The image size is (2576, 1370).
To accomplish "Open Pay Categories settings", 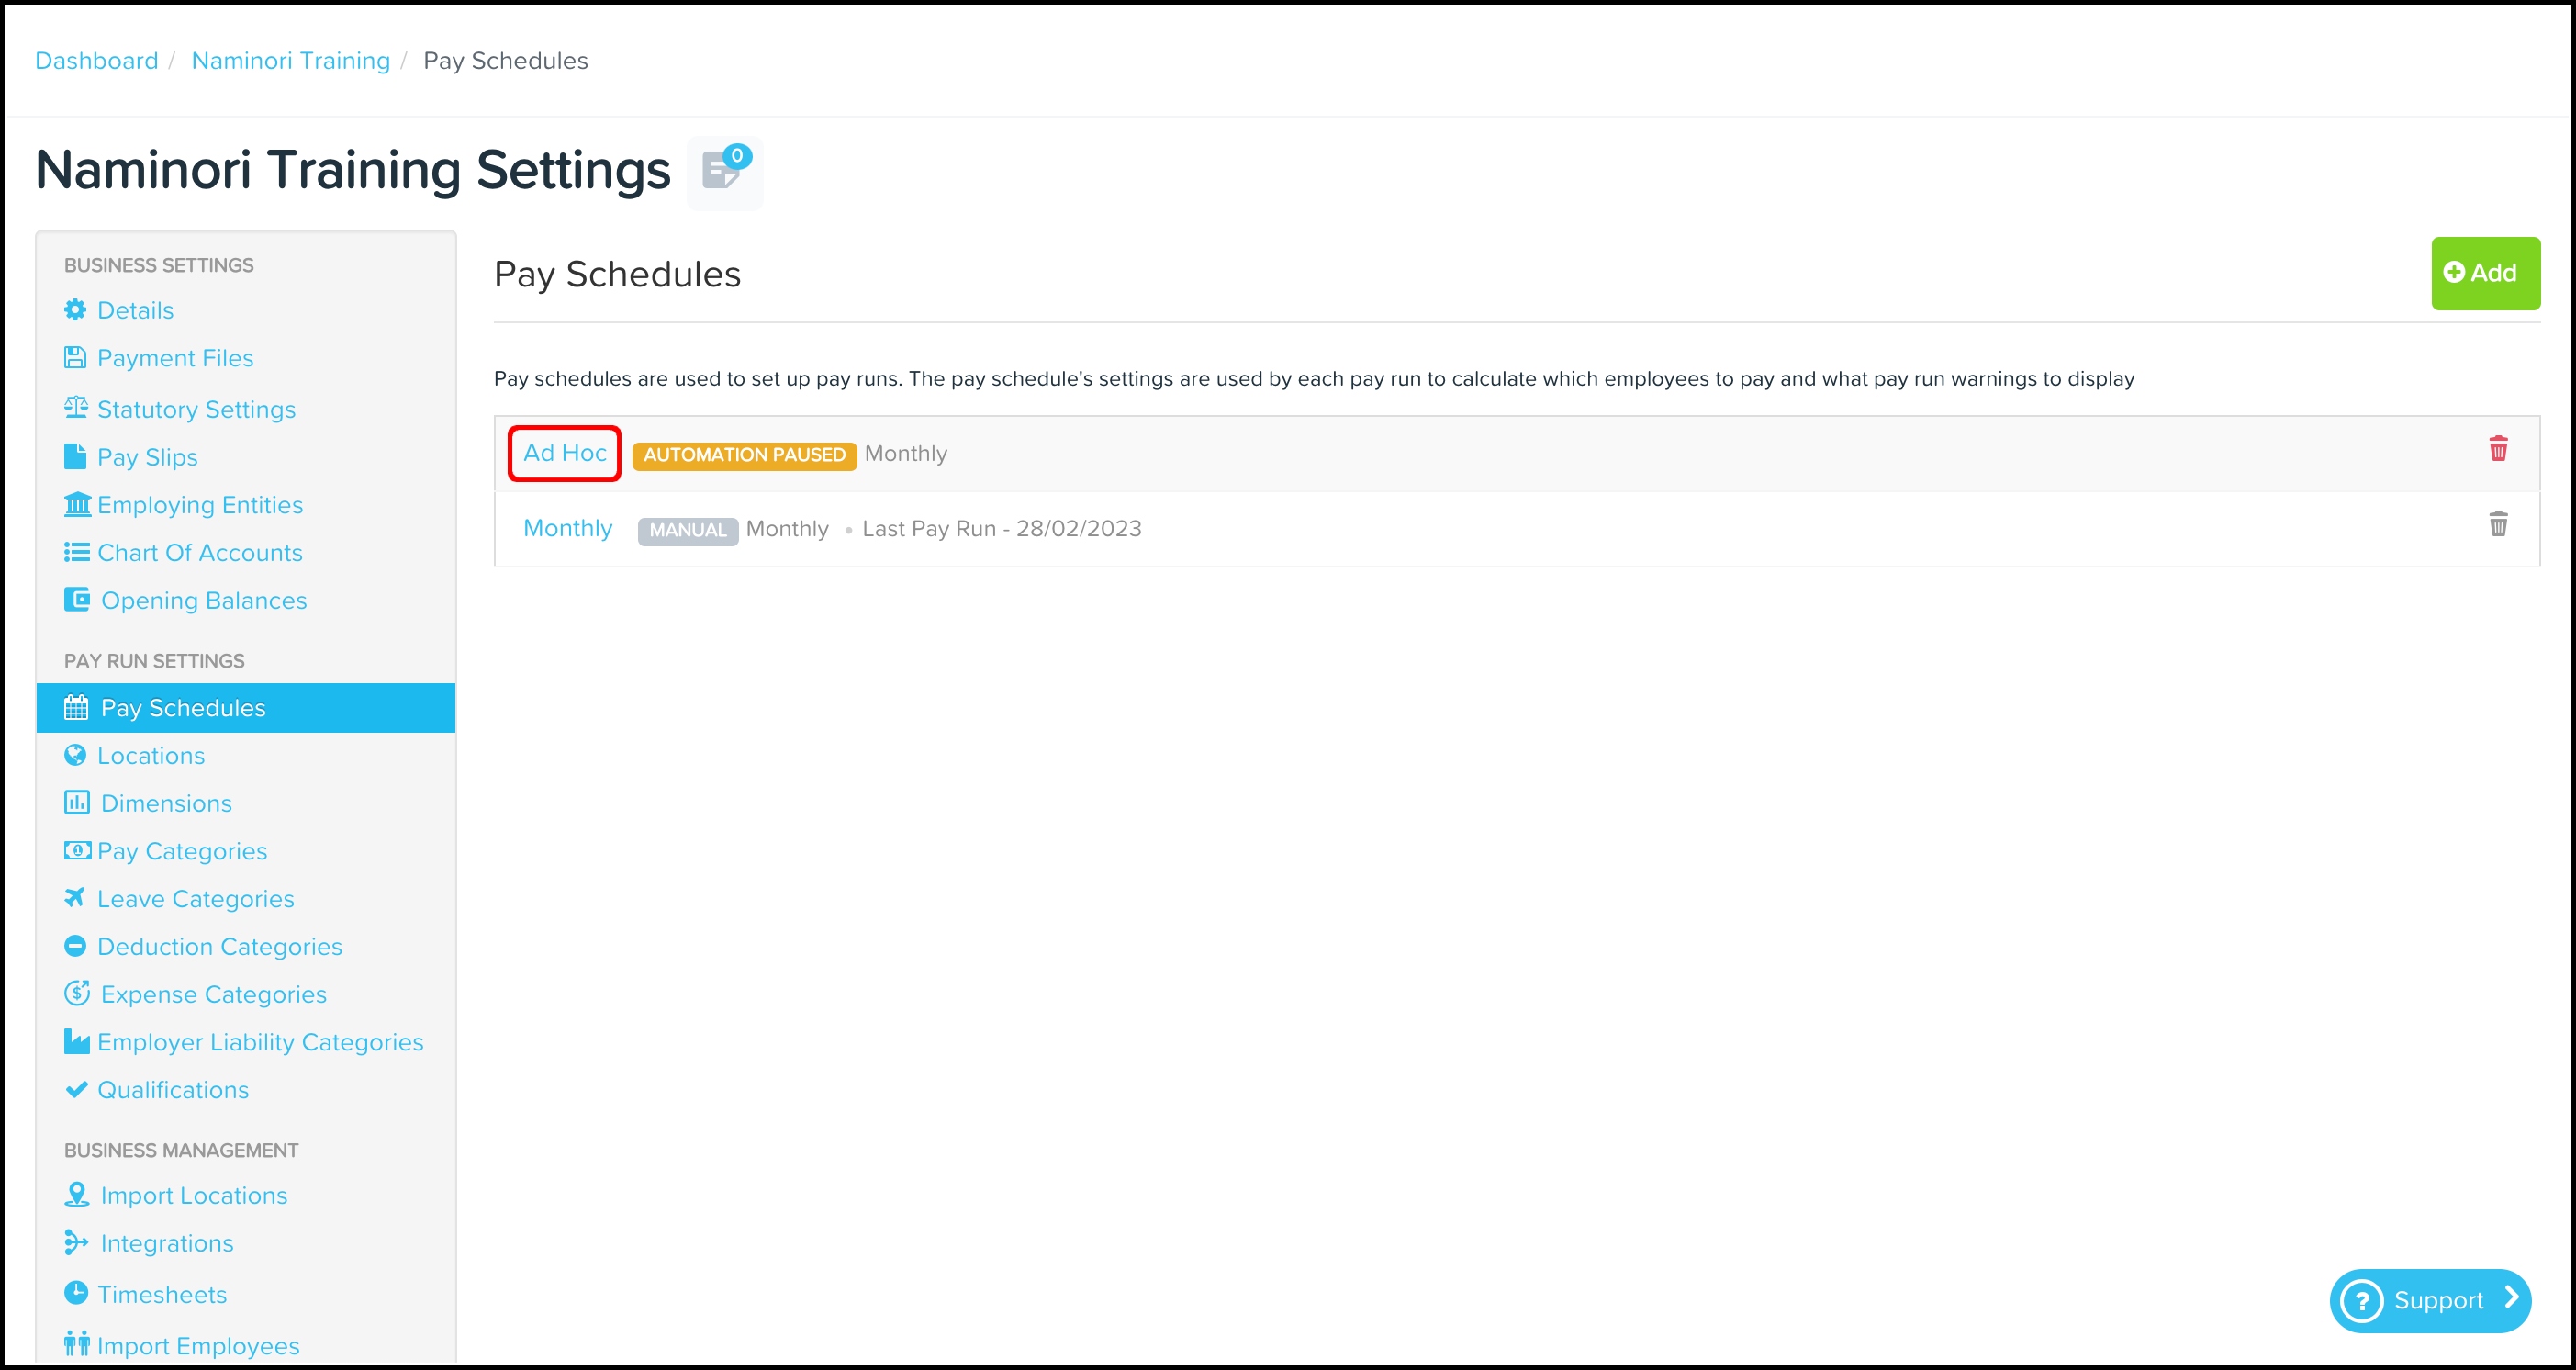I will (182, 851).
